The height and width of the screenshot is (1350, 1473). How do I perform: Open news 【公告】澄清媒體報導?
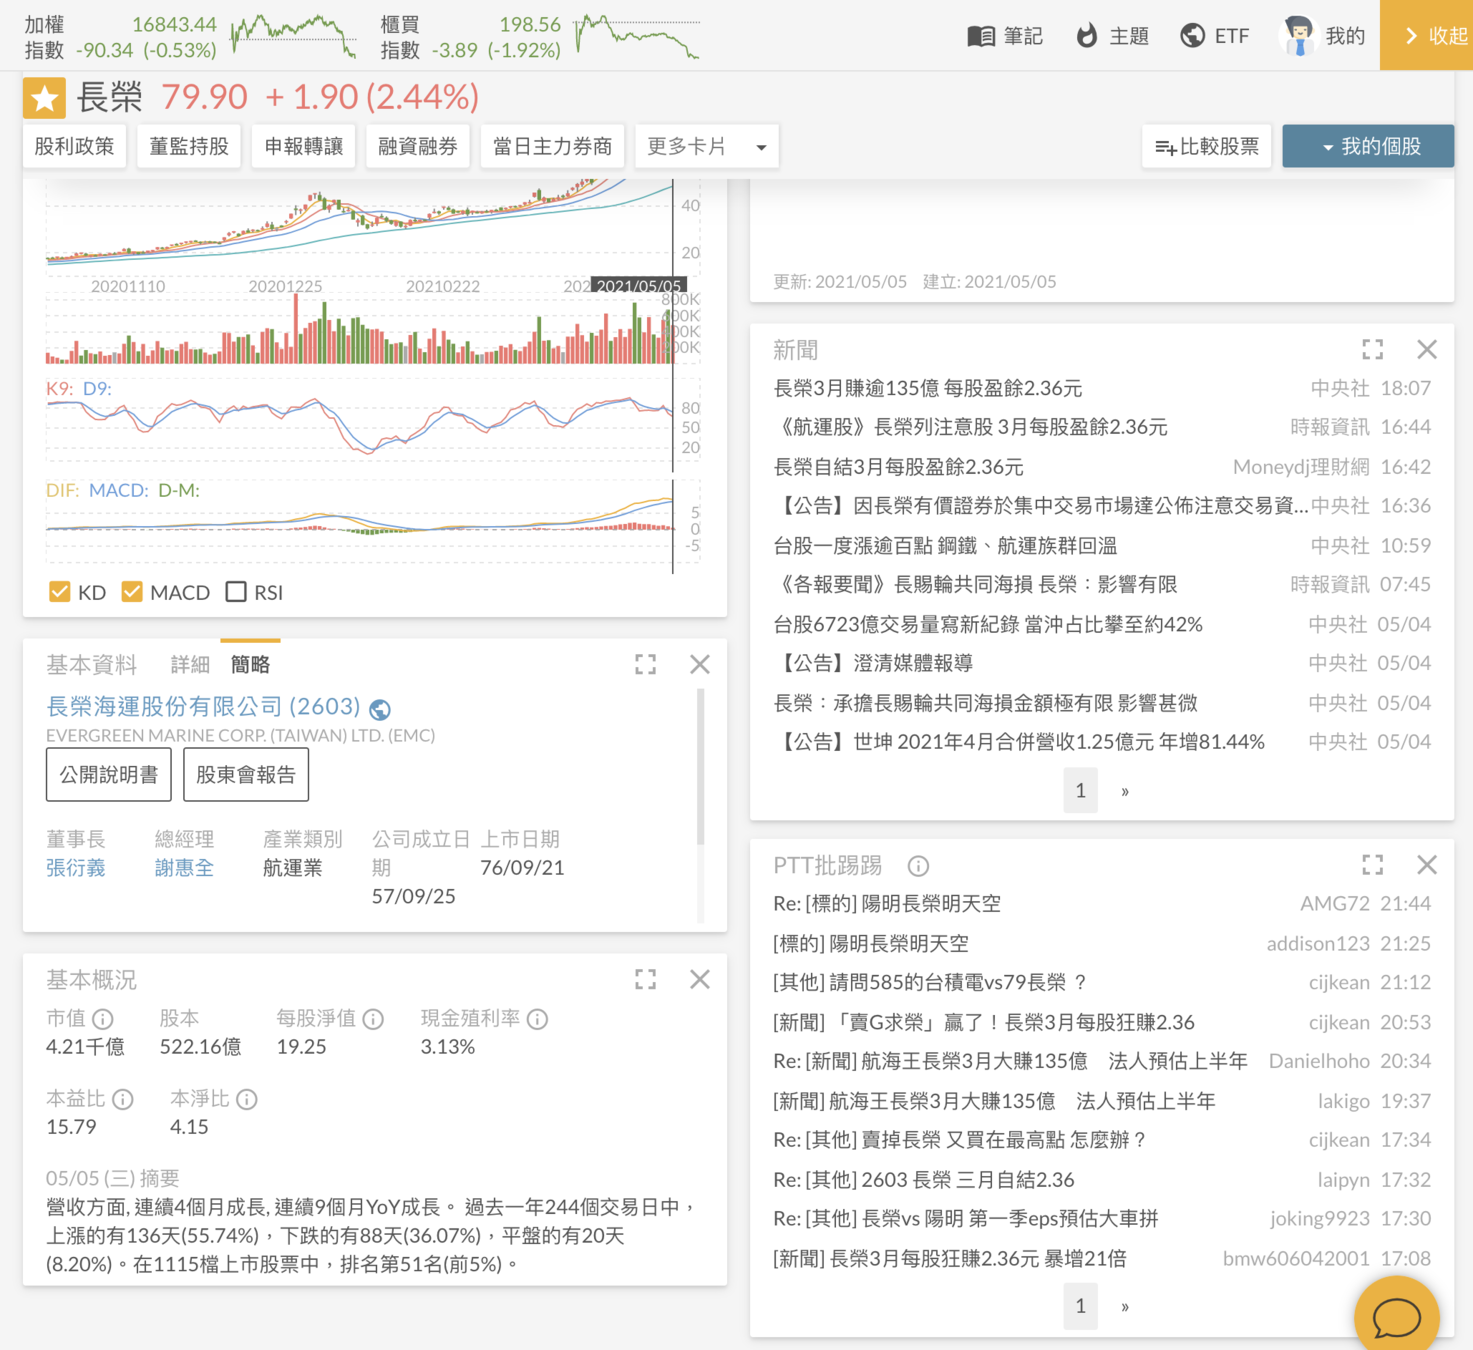873,663
